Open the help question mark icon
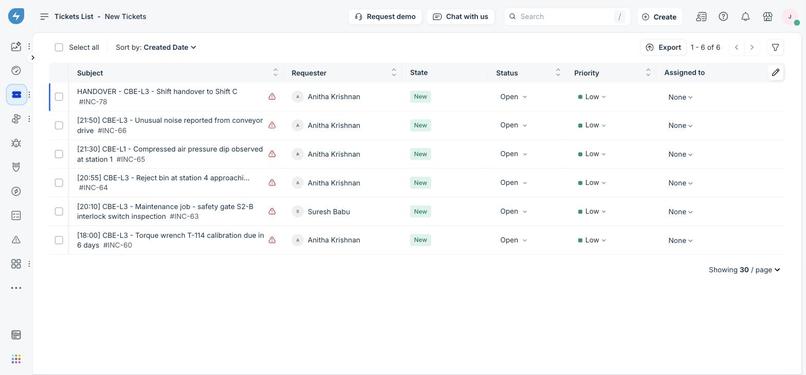The width and height of the screenshot is (806, 375). 723,16
